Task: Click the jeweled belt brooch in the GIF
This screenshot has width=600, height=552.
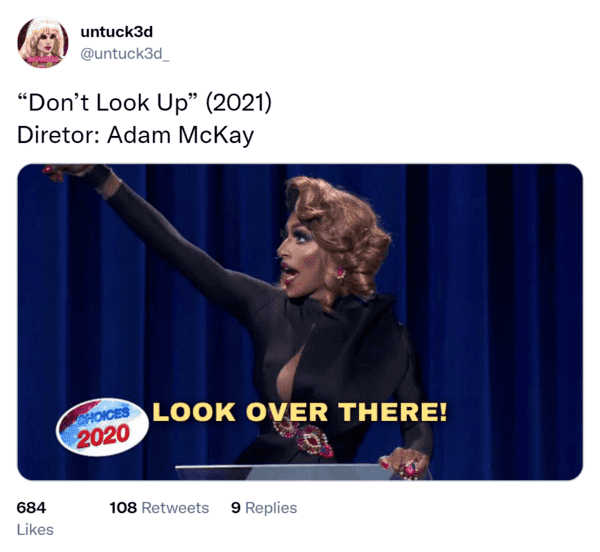Action: click(x=303, y=436)
